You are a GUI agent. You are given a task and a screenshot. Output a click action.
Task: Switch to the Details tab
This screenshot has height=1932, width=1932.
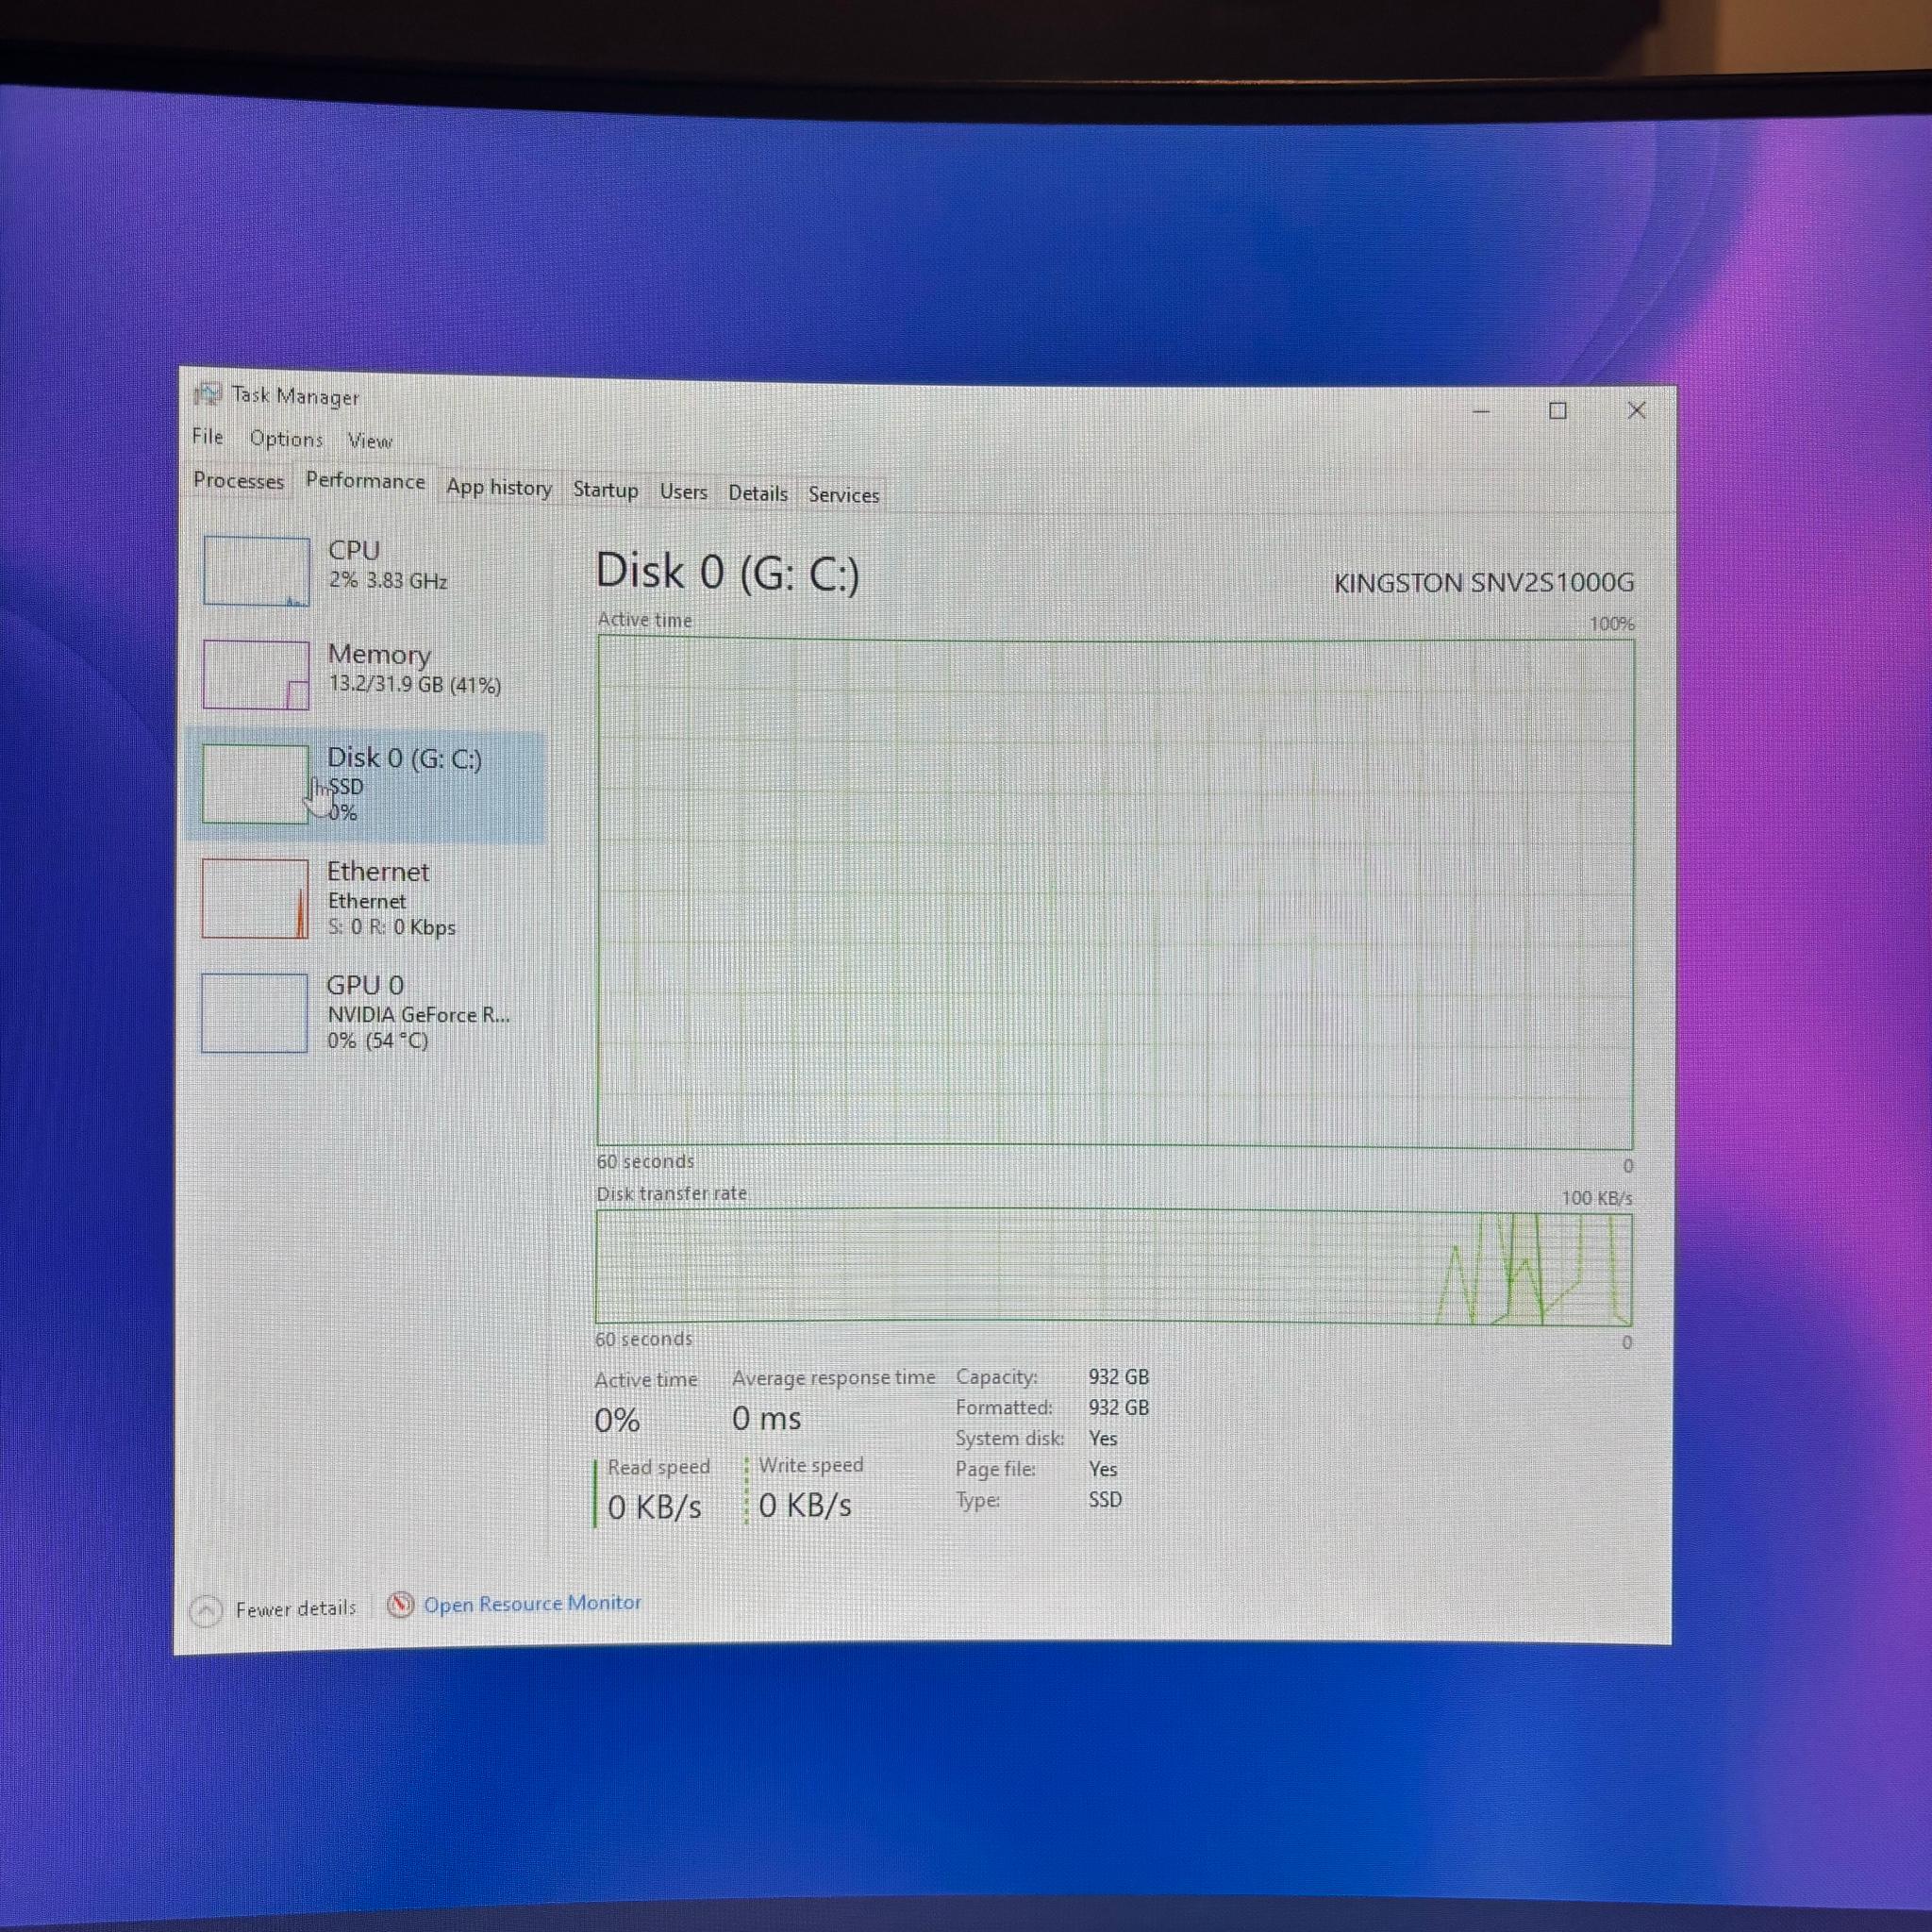click(x=757, y=493)
